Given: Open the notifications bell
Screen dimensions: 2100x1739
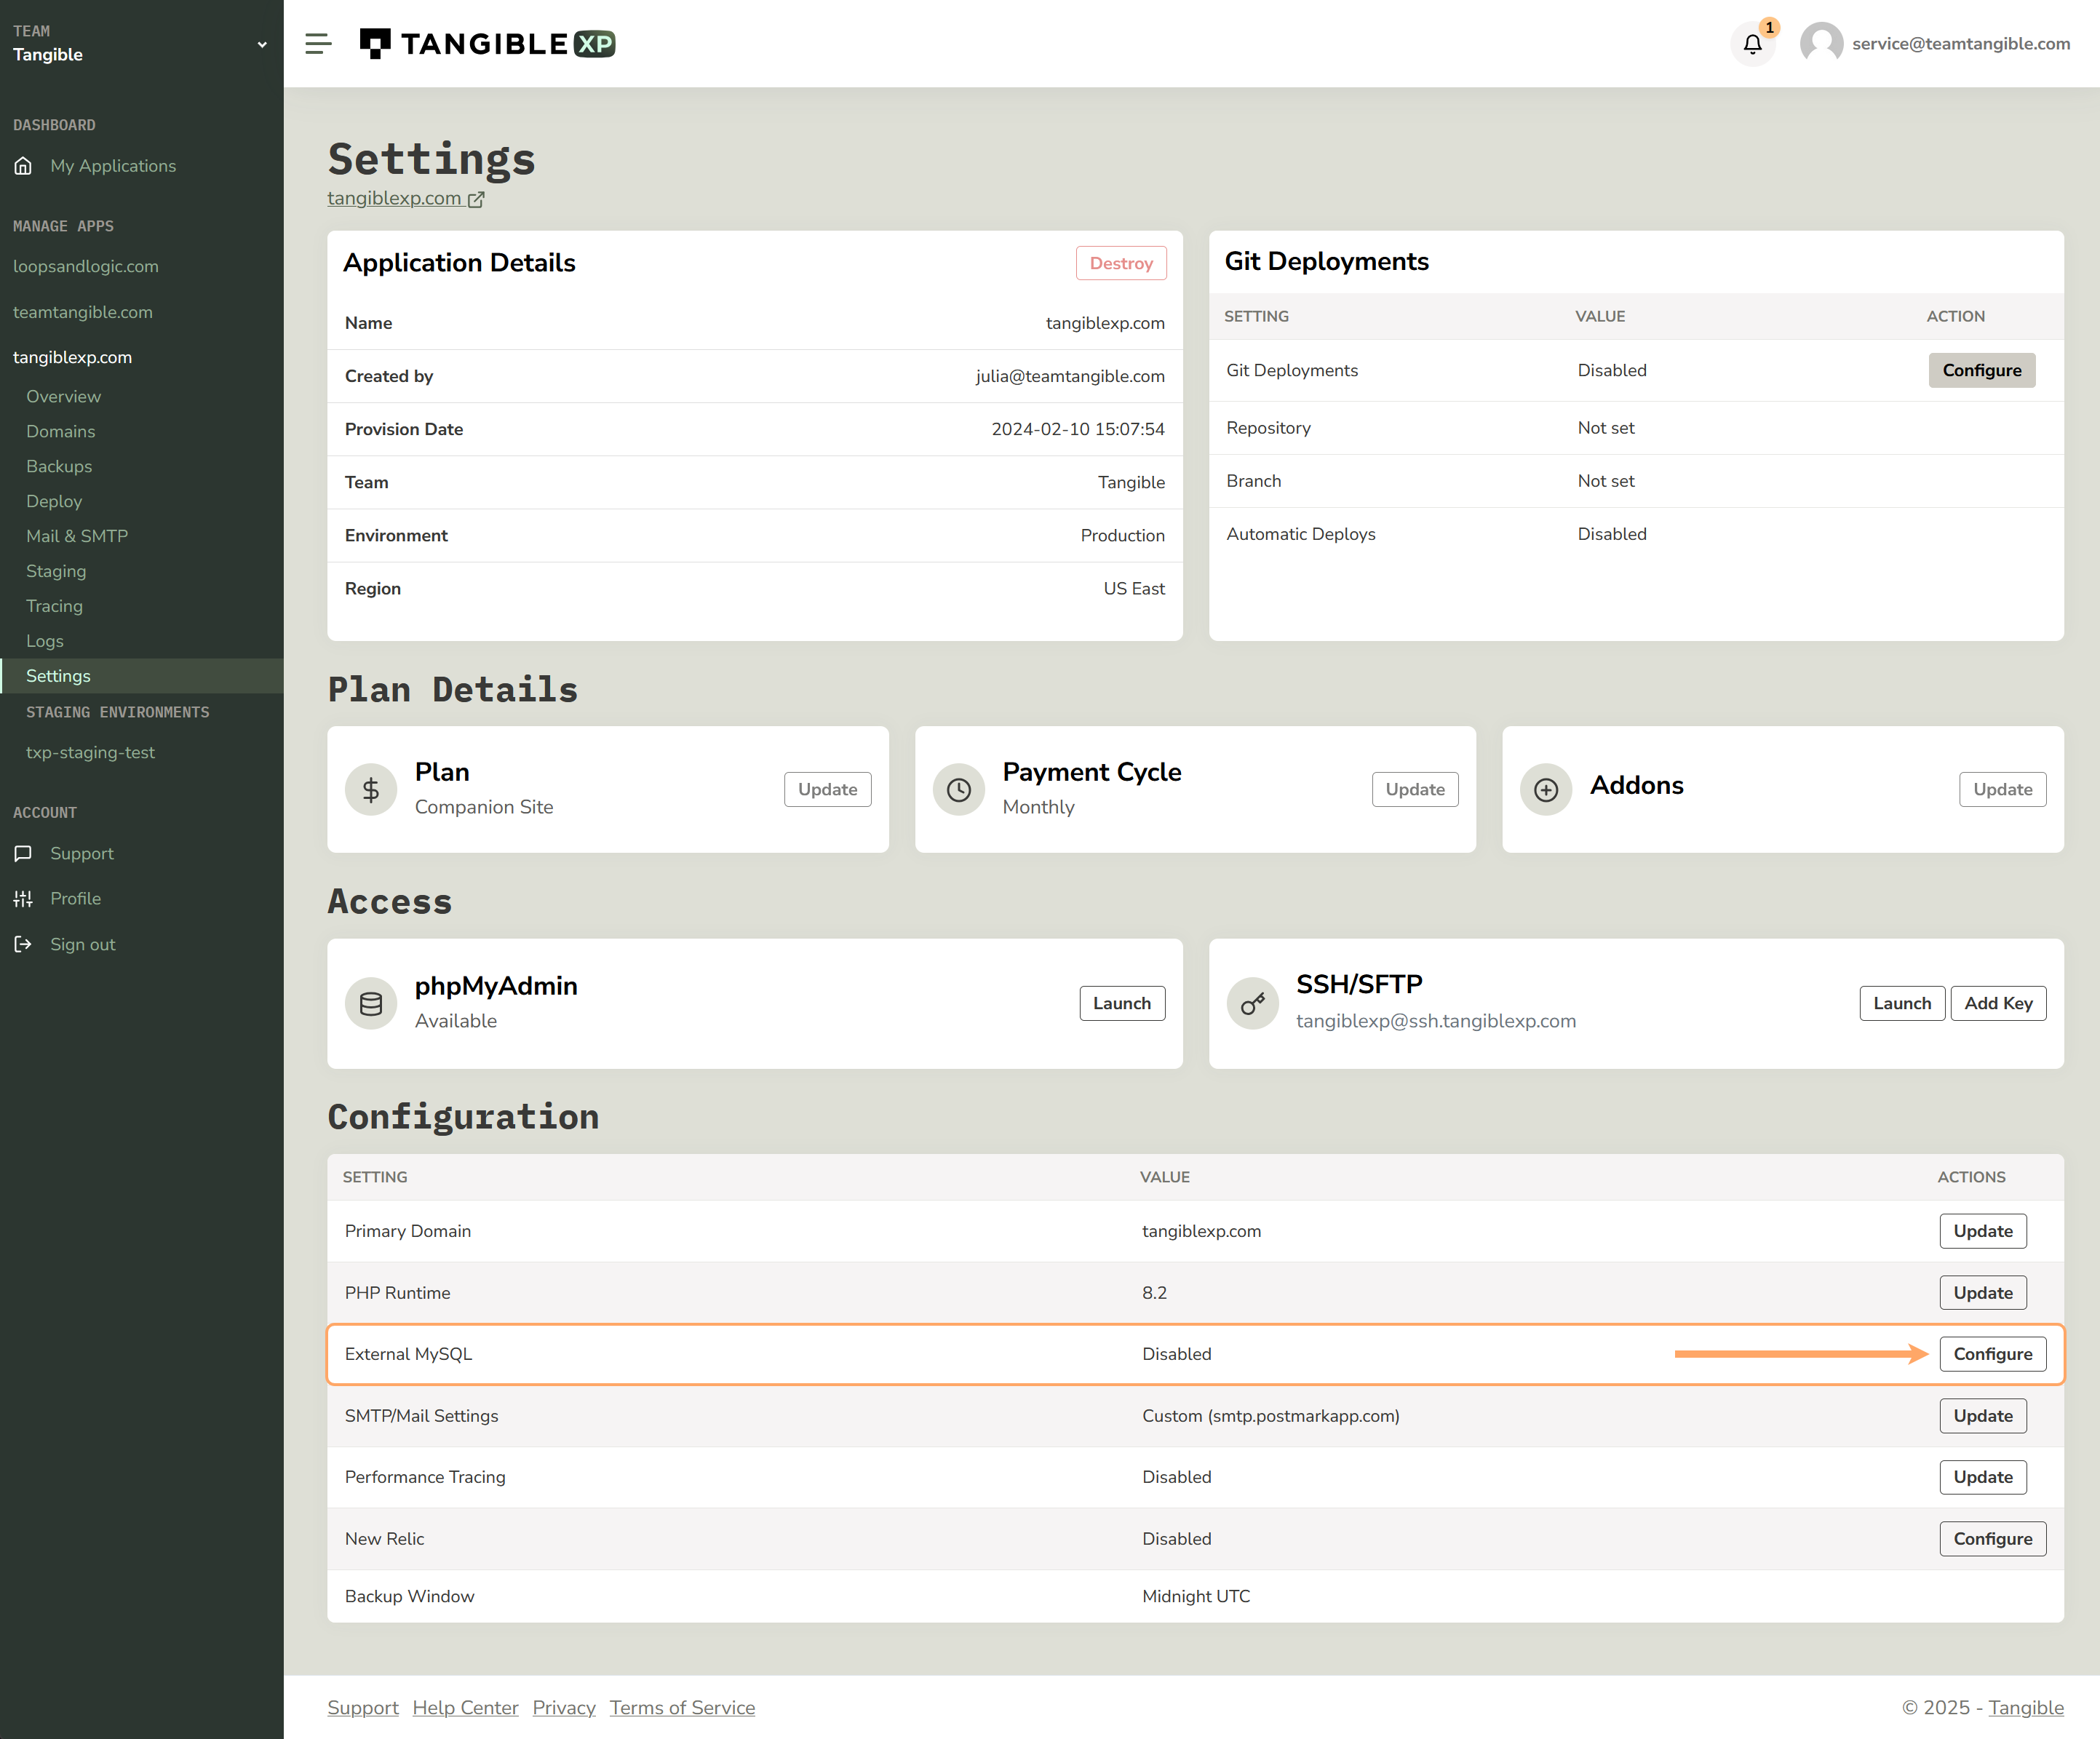Looking at the screenshot, I should (1752, 44).
